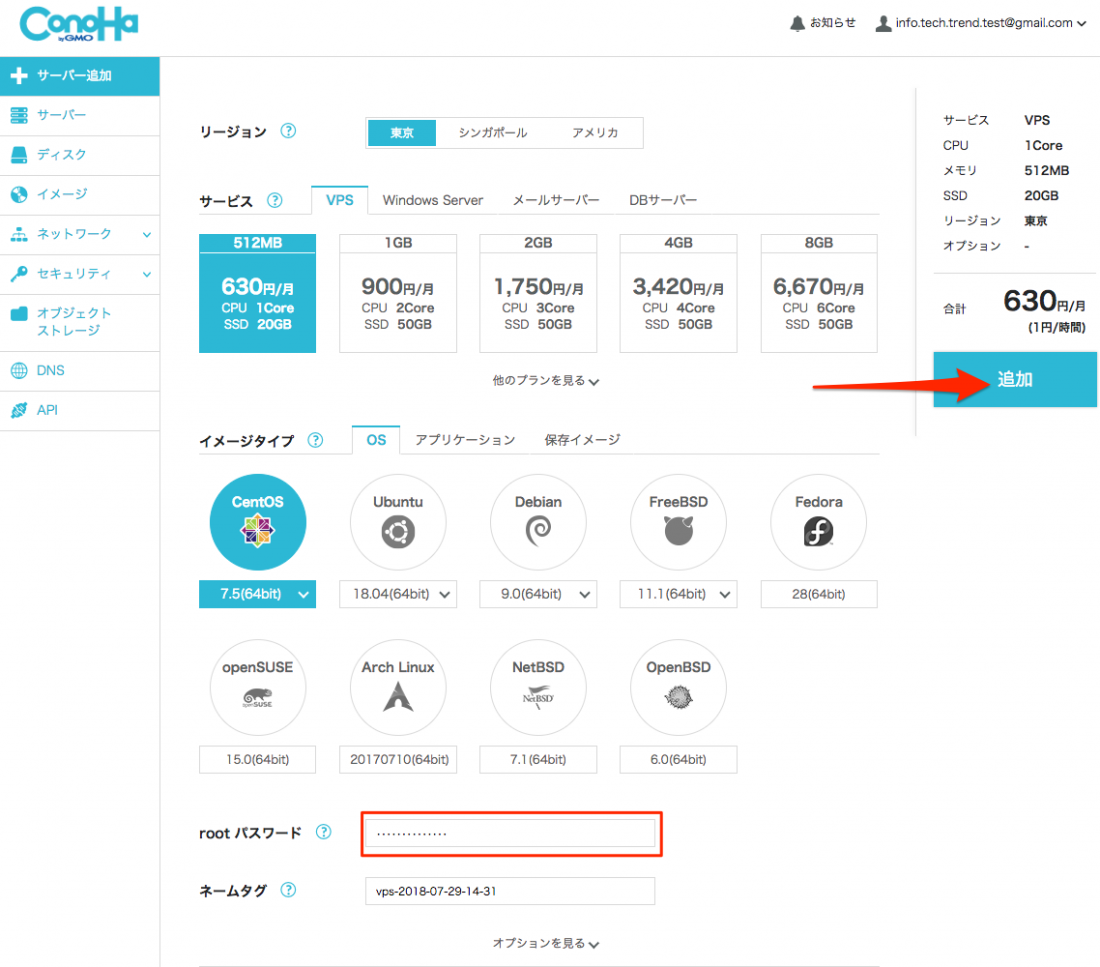The image size is (1100, 967).
Task: Click the セキュリティ key icon
Action: tap(19, 274)
